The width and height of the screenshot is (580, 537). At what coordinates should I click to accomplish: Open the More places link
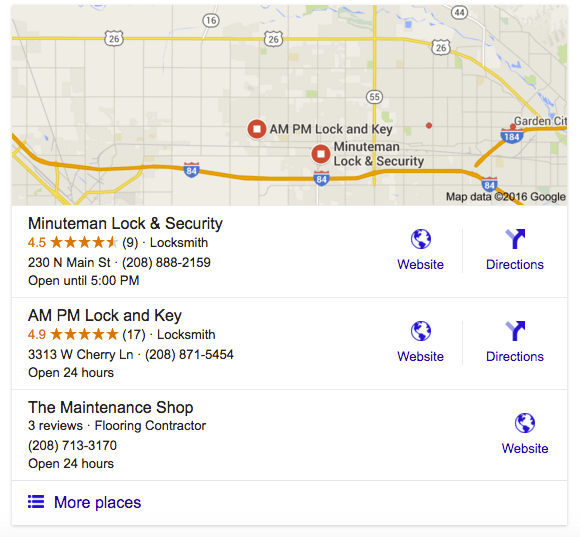(x=97, y=502)
